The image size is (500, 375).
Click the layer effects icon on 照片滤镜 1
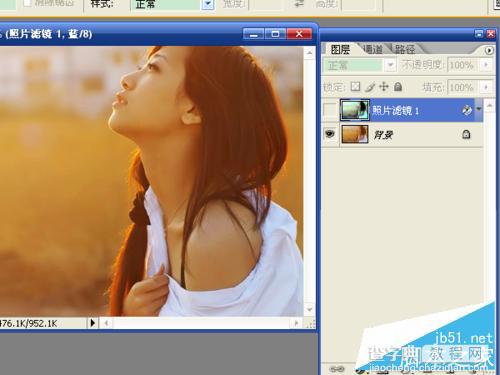[467, 110]
